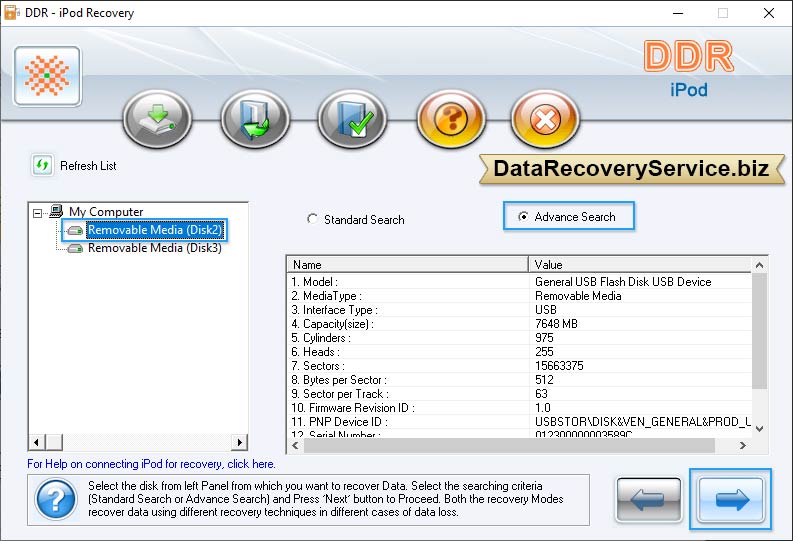Close the DDR iPod Recovery window
Viewport: 793px width, 541px height.
(769, 13)
